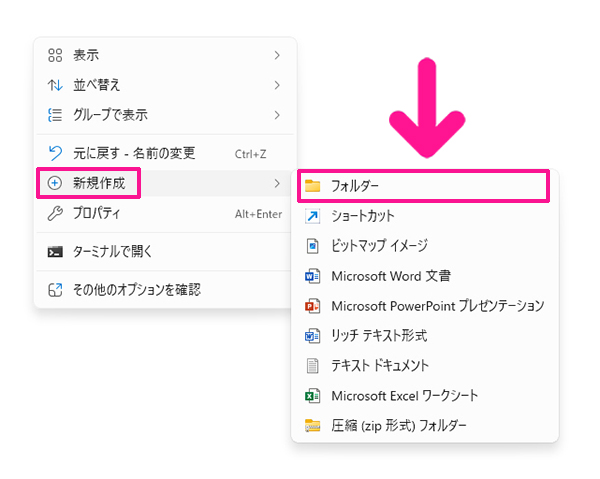Click the bitmap image icon
The height and width of the screenshot is (479, 600).
[x=312, y=245]
